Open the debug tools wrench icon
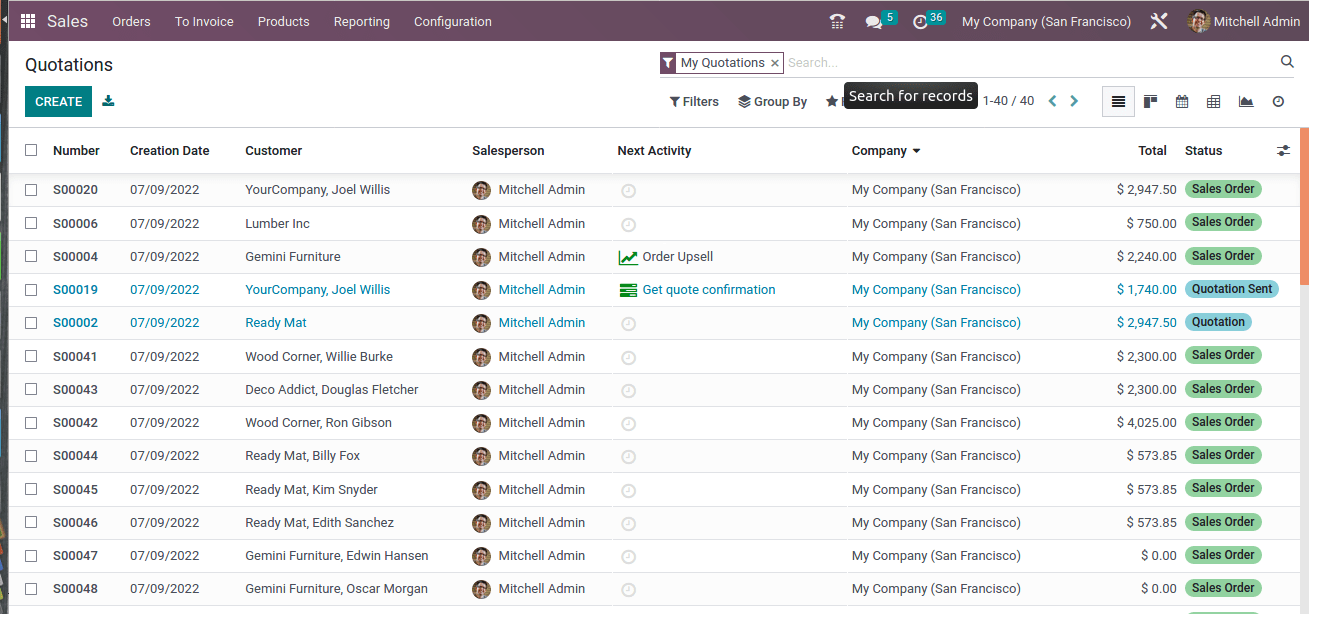Image resolution: width=1327 pixels, height=643 pixels. tap(1159, 21)
